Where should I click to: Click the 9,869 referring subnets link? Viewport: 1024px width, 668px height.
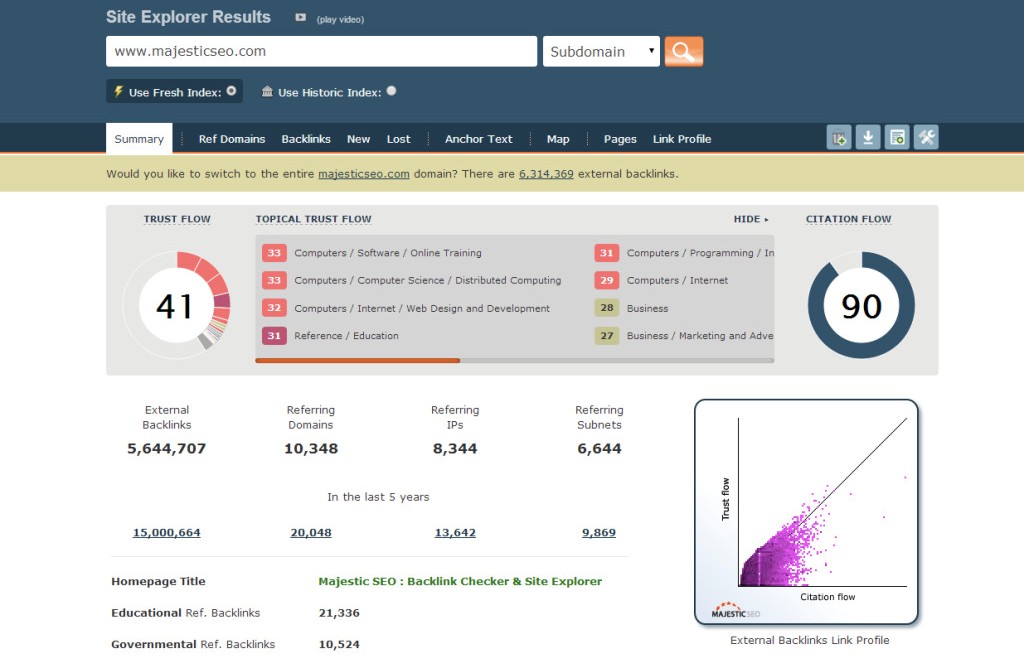coord(599,533)
